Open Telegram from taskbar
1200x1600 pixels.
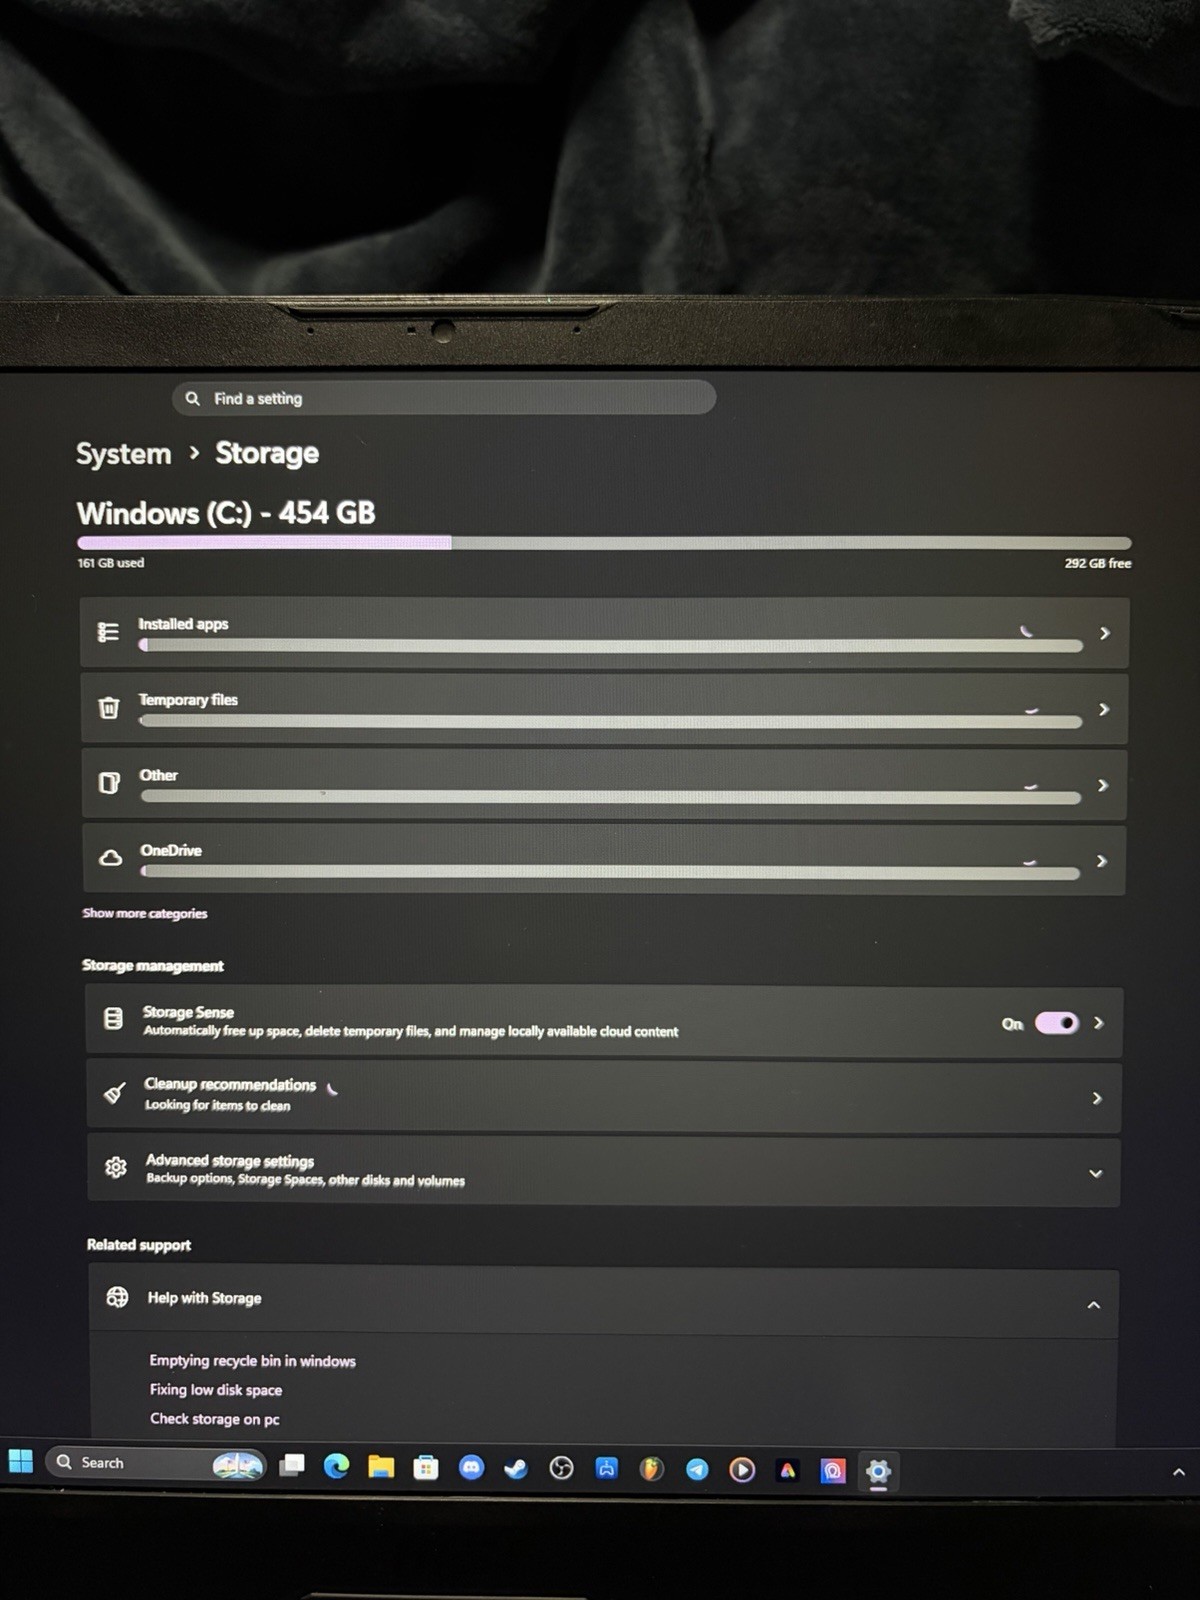point(697,1469)
